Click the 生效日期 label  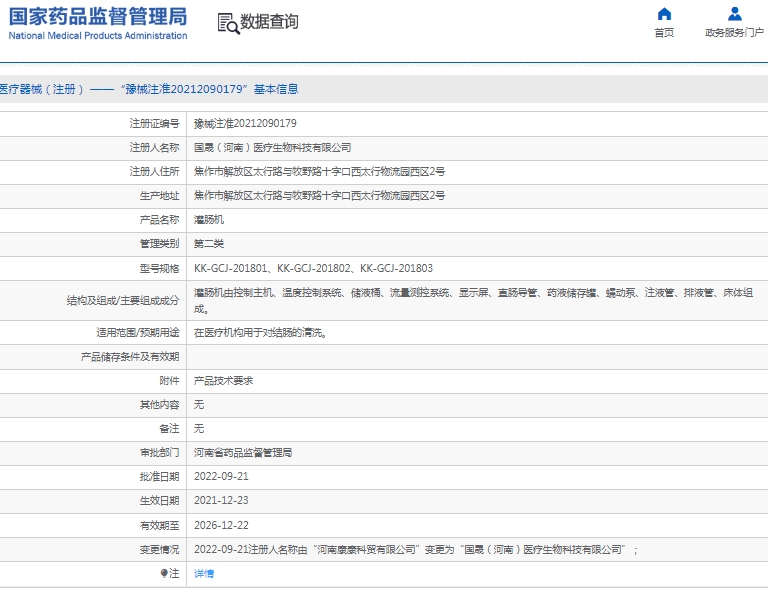coord(159,500)
